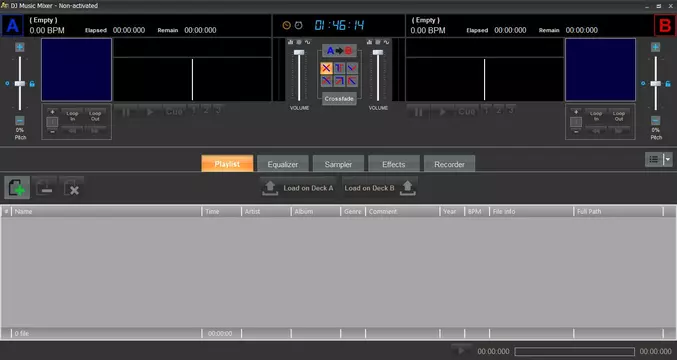This screenshot has height=360, width=677.
Task: Click the add file to playlist icon
Action: 17,188
